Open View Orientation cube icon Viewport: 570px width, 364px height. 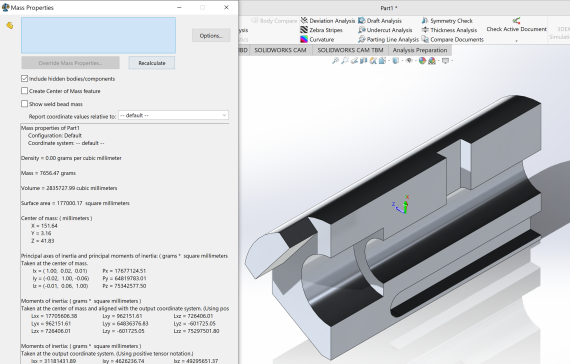pos(382,61)
